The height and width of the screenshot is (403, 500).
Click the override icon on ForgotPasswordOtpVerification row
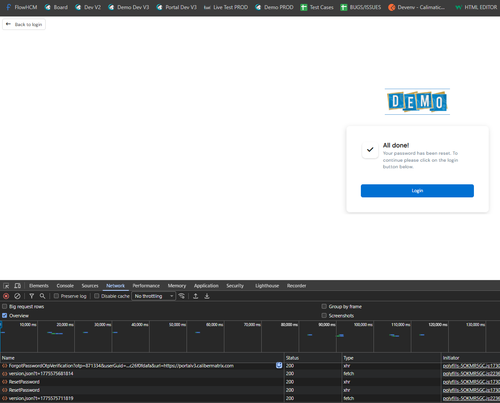pos(279,365)
